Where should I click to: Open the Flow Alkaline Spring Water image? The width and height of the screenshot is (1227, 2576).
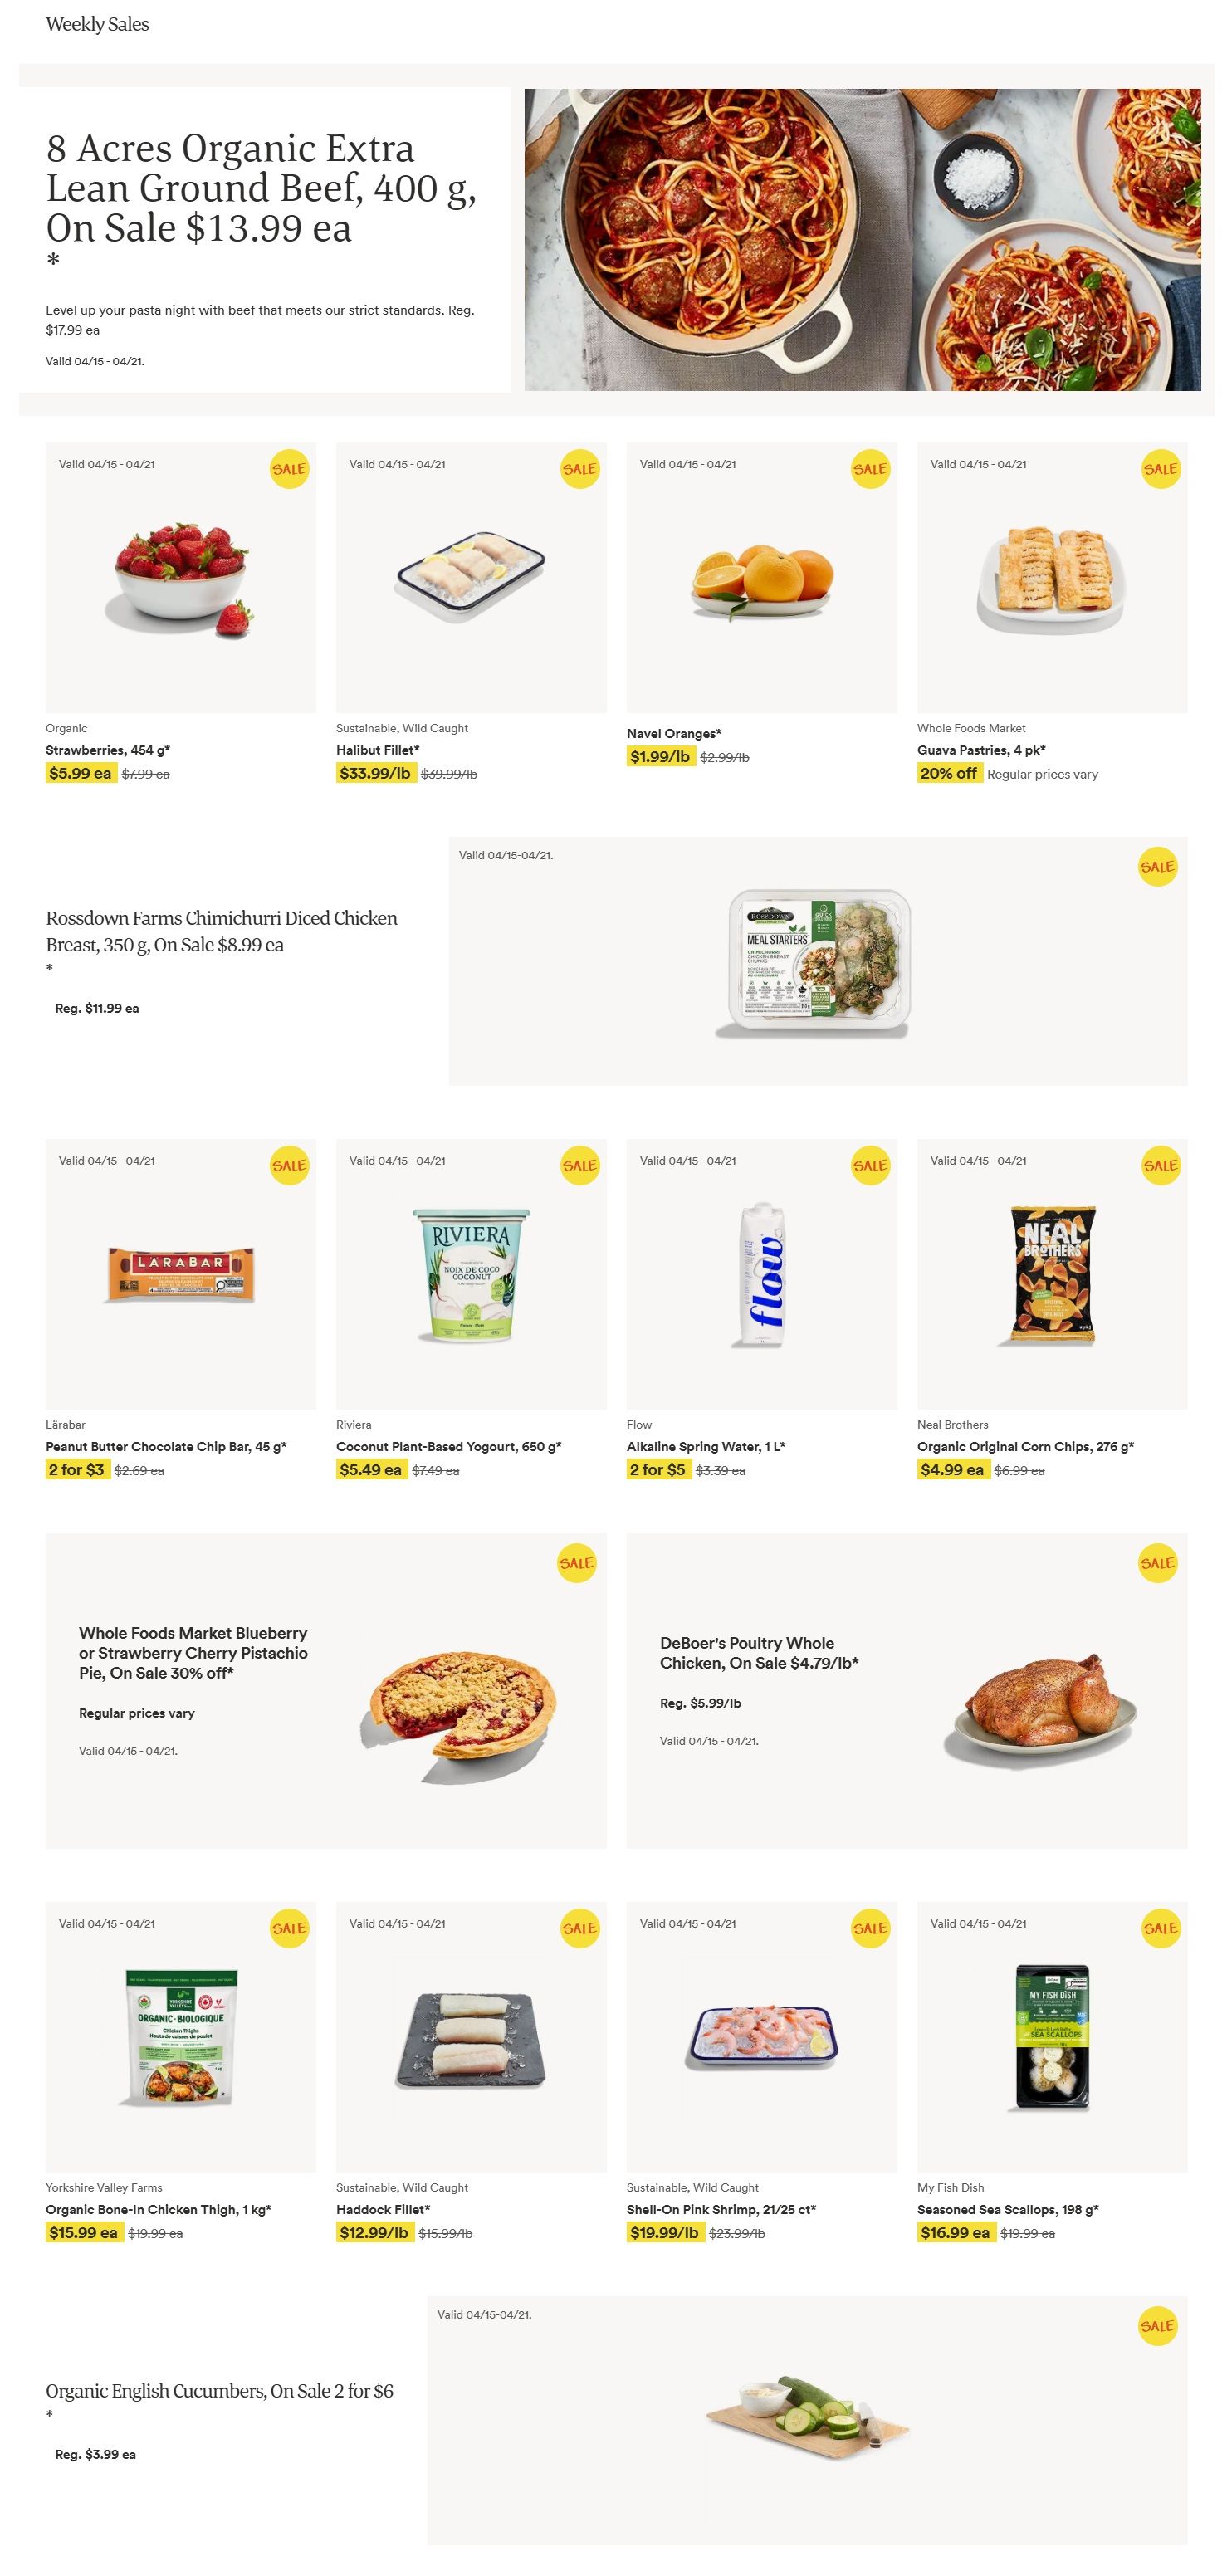pyautogui.click(x=762, y=1275)
